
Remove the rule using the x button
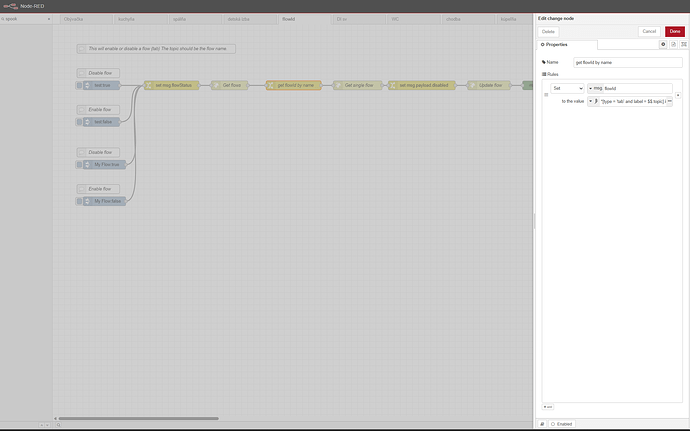coord(678,95)
